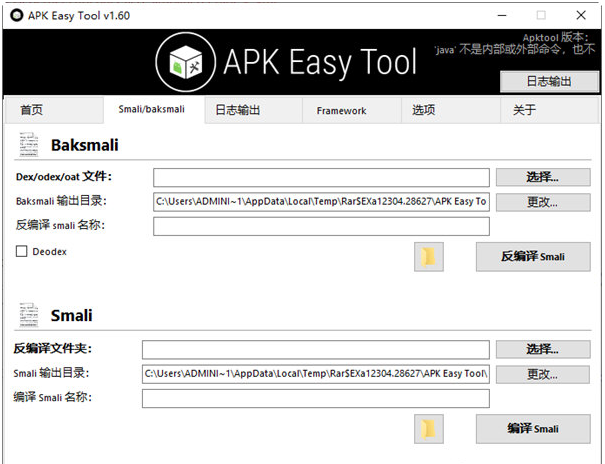Show the 关于 tab
This screenshot has width=605, height=464.
point(549,110)
